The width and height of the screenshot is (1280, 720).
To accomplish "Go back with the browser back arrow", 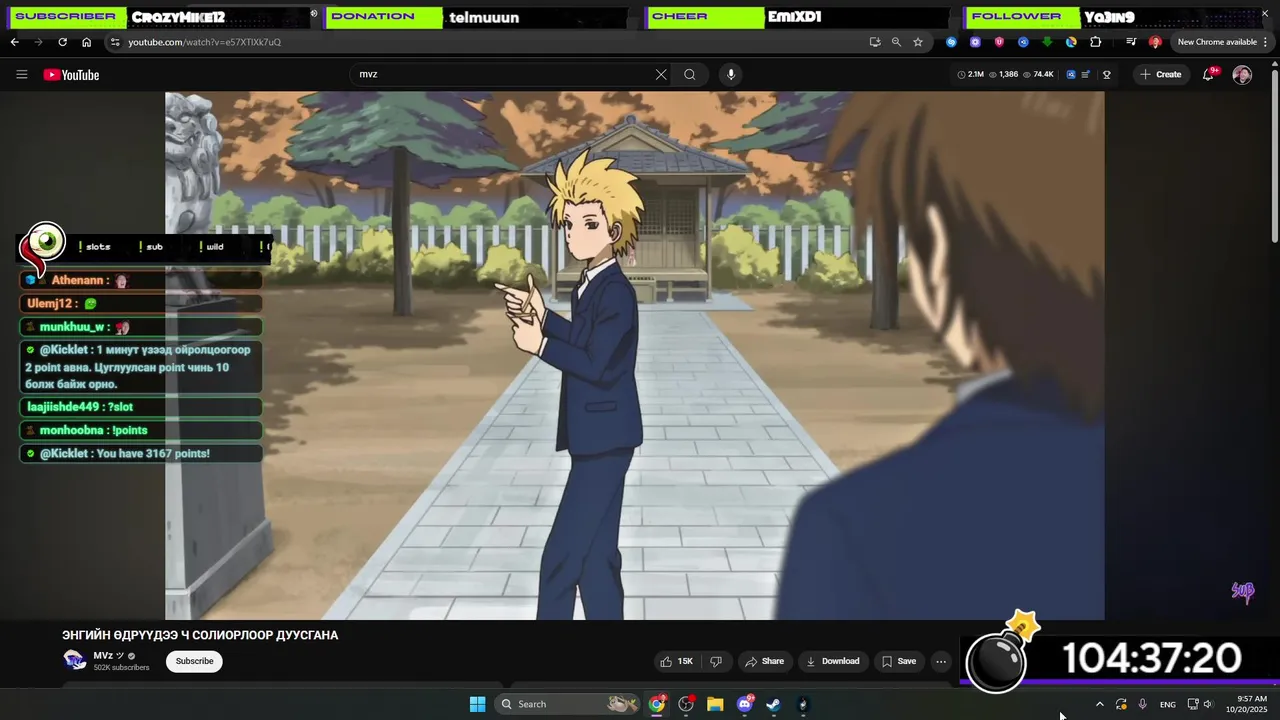I will (14, 42).
